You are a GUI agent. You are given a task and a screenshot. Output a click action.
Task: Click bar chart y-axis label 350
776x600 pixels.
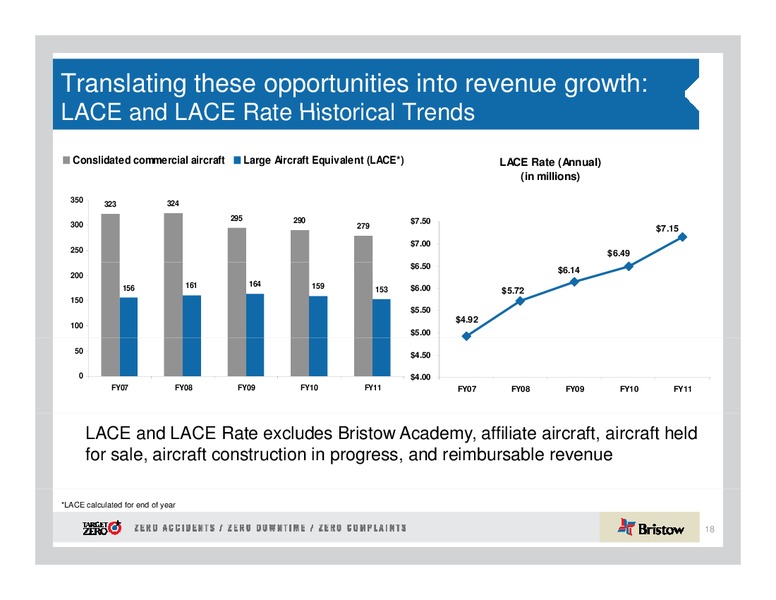(77, 200)
